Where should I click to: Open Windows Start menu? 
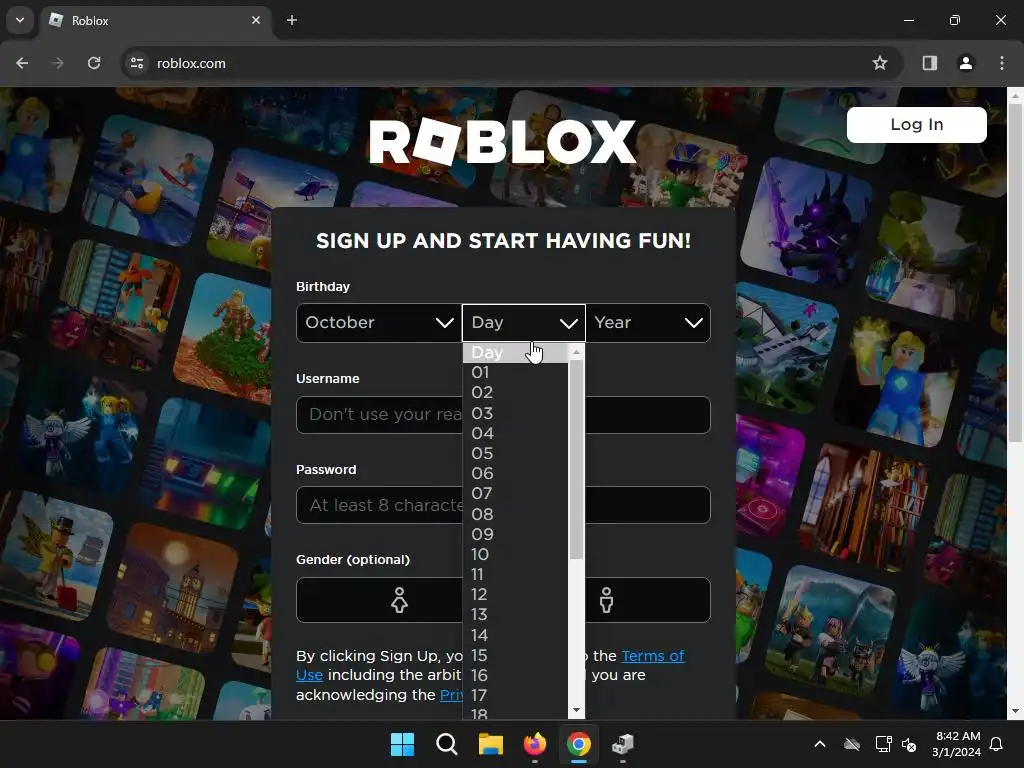click(x=402, y=744)
